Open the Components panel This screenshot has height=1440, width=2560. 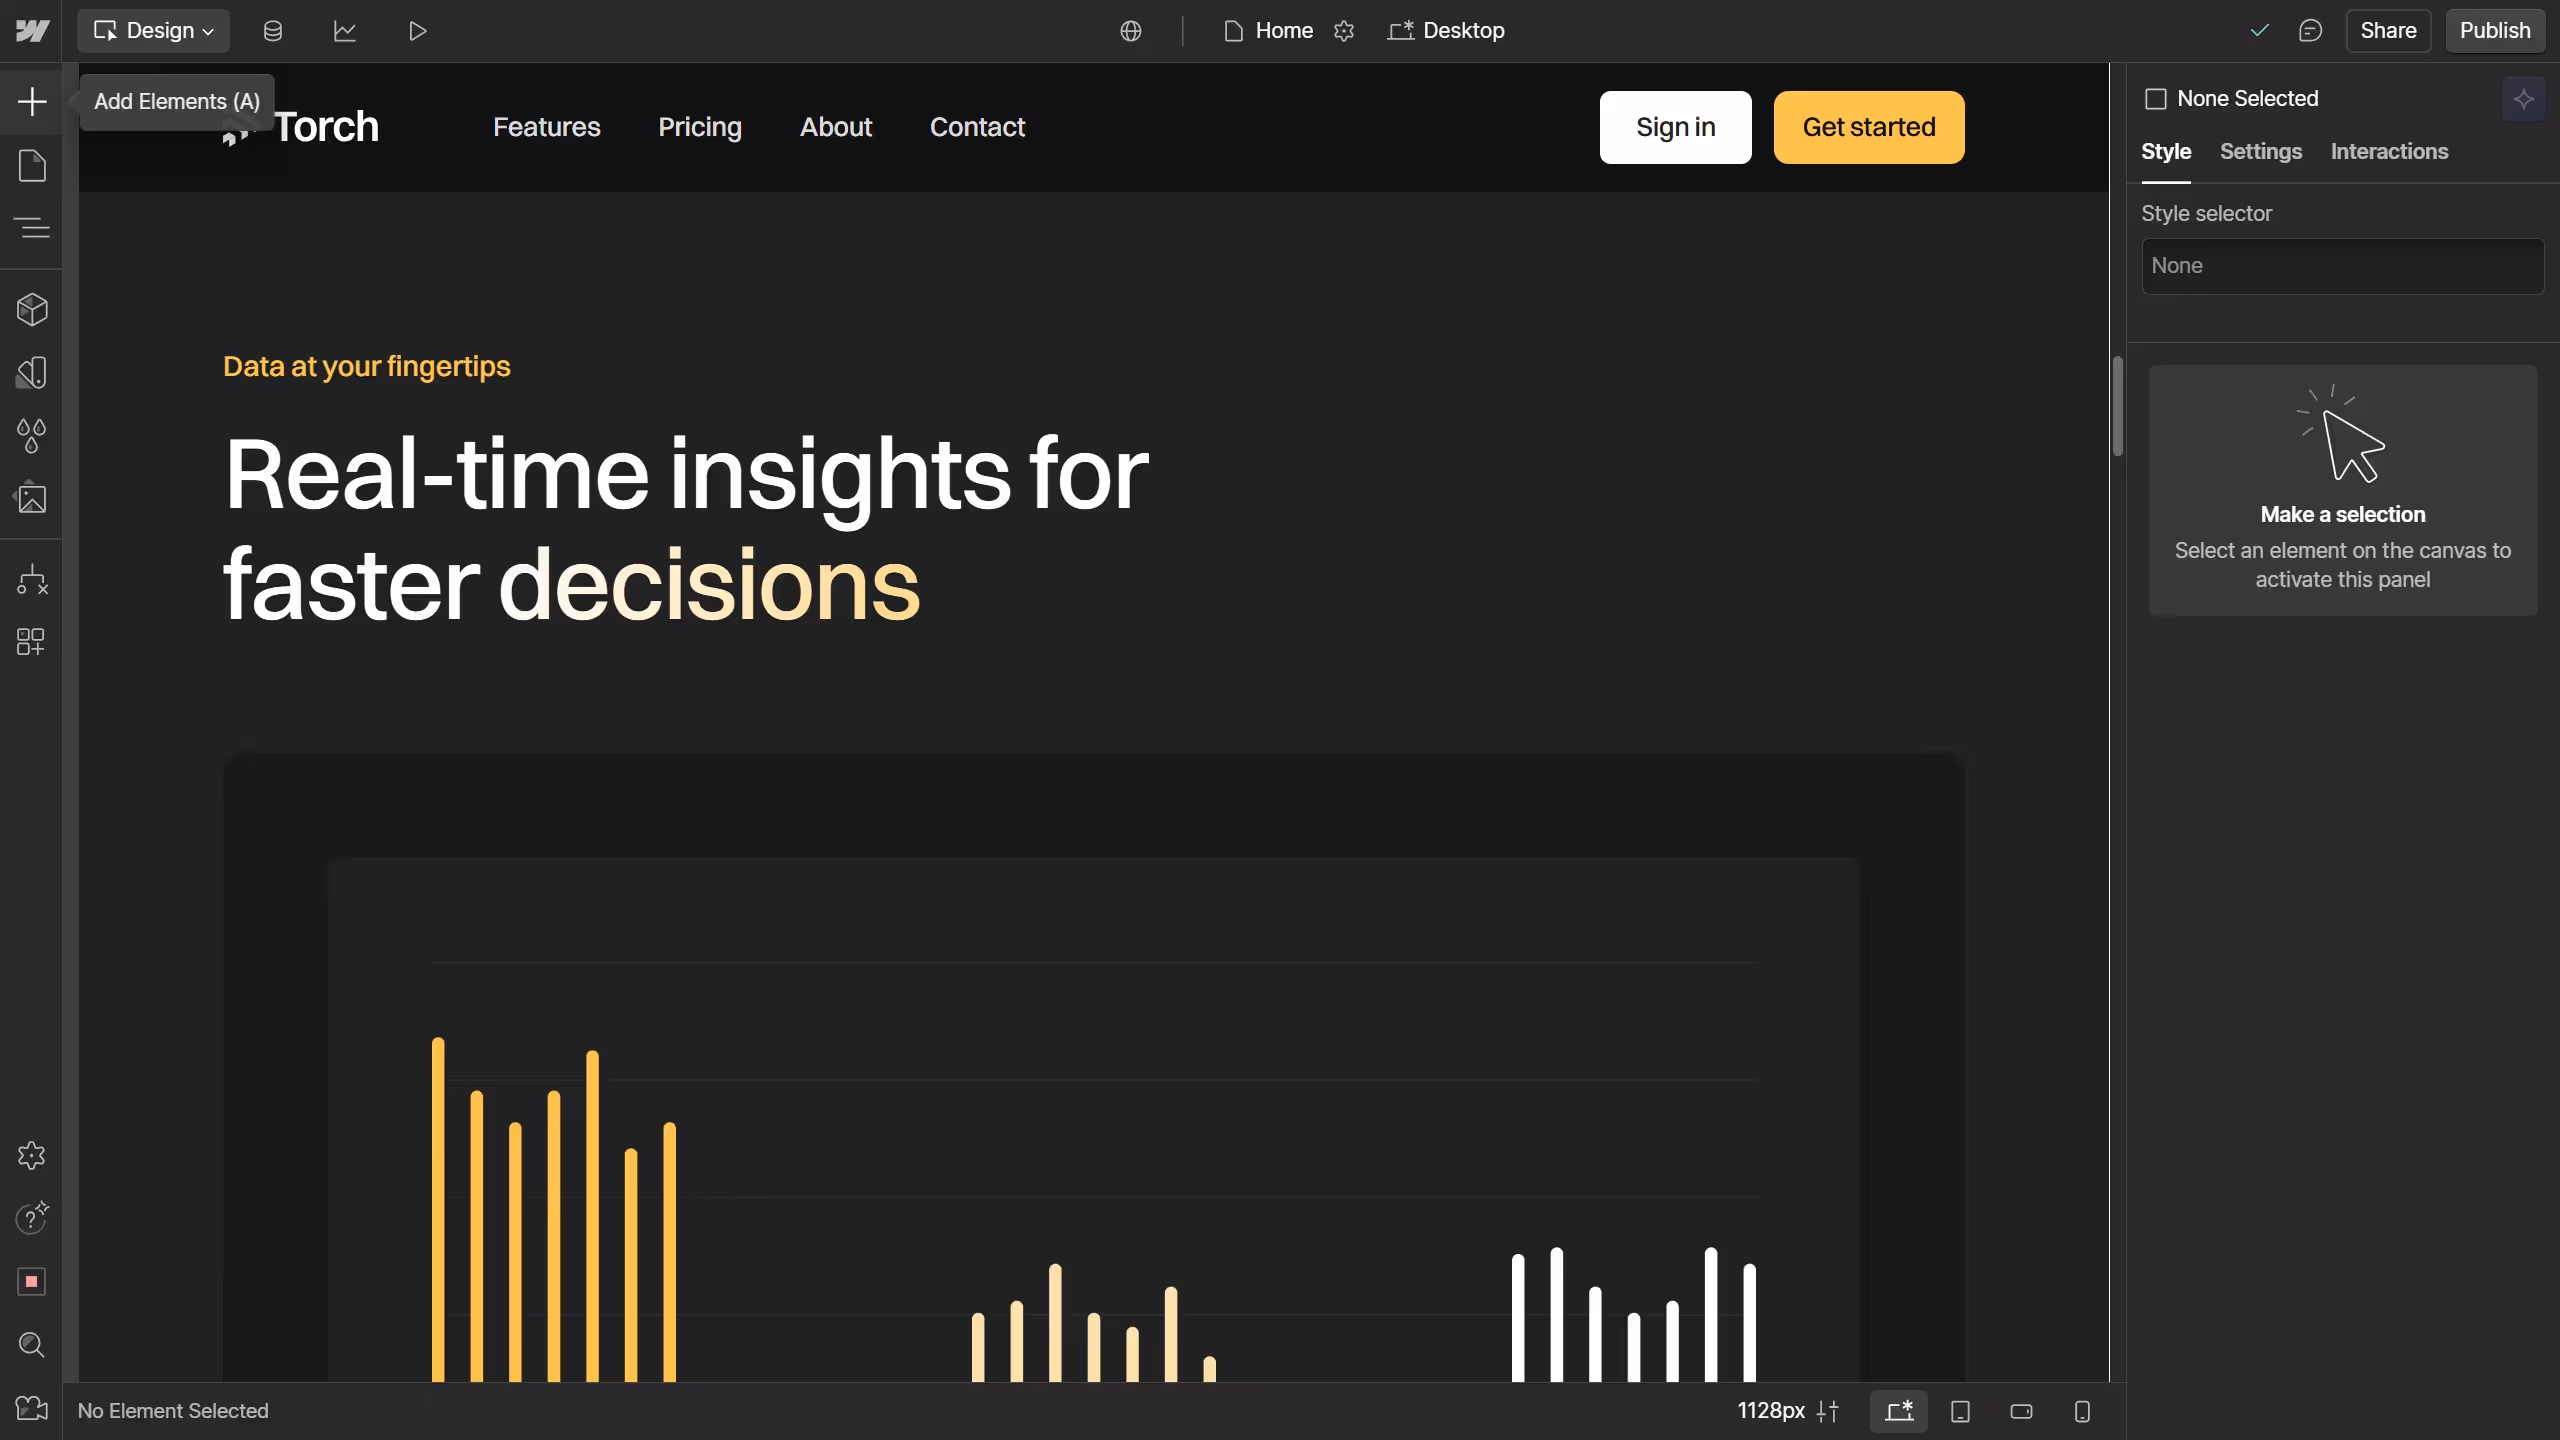click(x=32, y=309)
